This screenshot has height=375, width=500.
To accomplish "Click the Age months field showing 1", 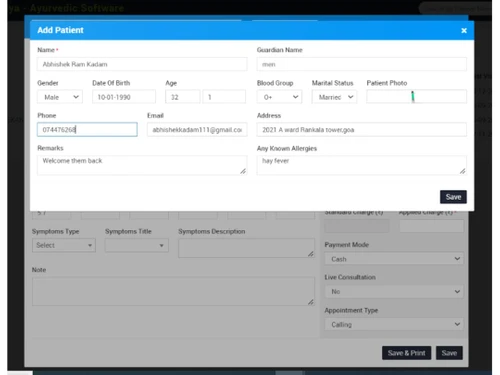I will click(x=224, y=97).
